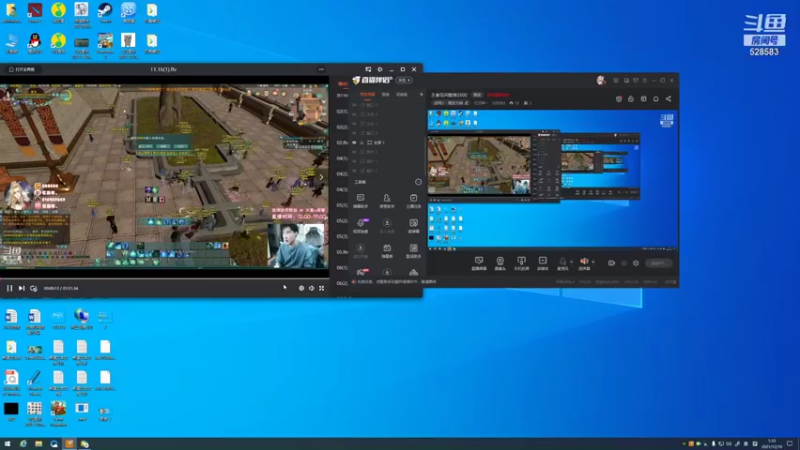800x450 pixels.
Task: Open the three-dot menu in player title bar
Action: (x=321, y=69)
